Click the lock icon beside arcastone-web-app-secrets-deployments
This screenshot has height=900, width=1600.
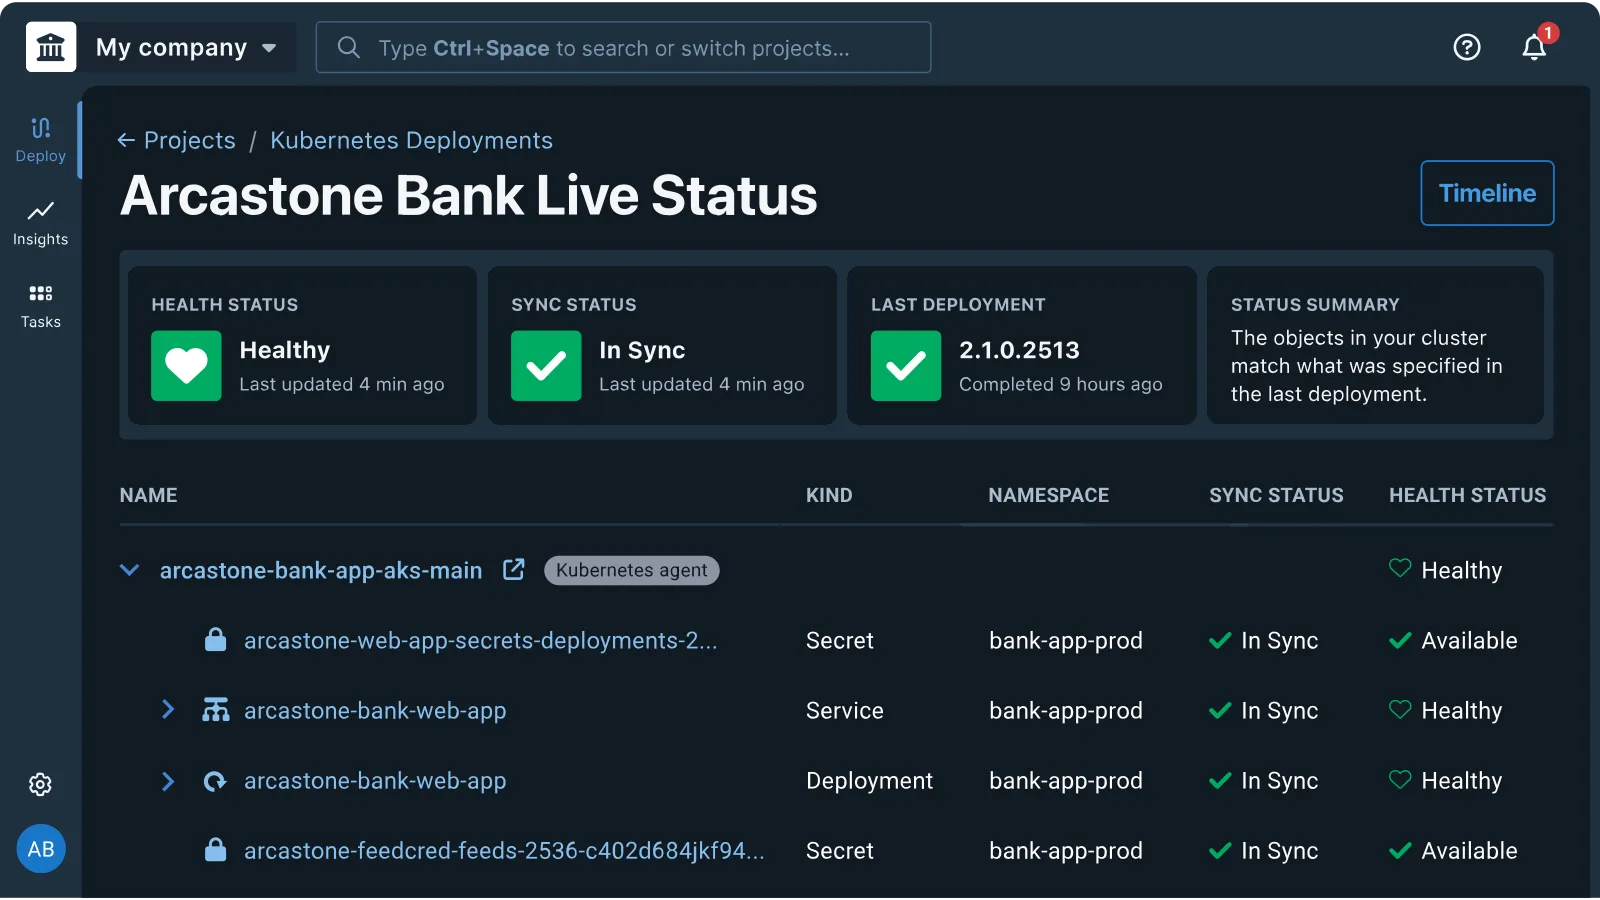click(x=215, y=640)
